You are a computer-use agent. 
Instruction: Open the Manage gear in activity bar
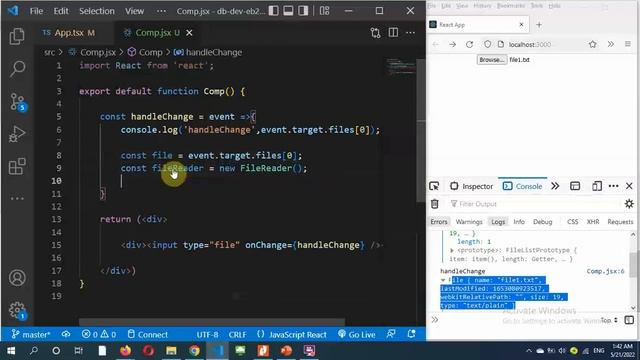(x=17, y=311)
